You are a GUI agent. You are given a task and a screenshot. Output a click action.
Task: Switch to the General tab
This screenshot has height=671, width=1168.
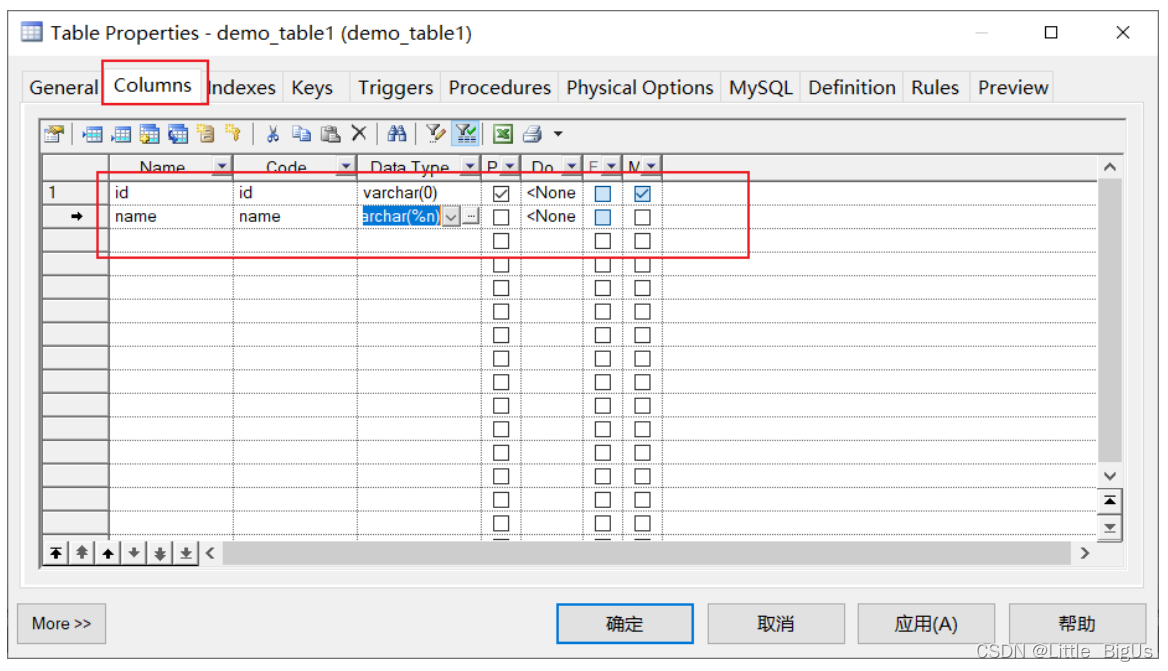tap(63, 88)
